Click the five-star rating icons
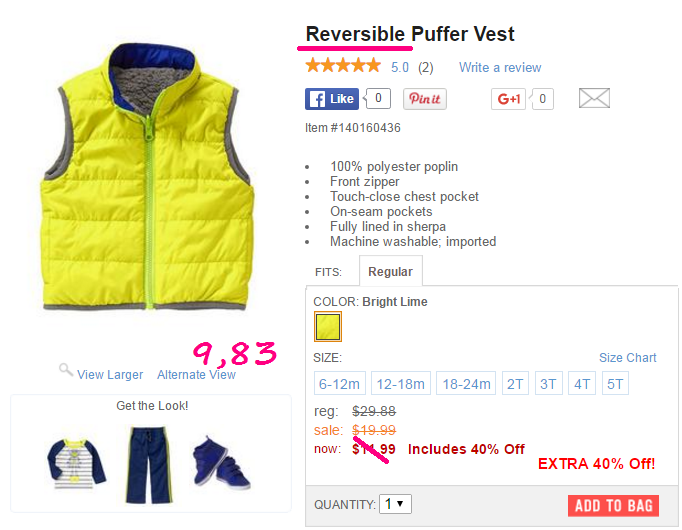The width and height of the screenshot is (682, 530). [343, 66]
